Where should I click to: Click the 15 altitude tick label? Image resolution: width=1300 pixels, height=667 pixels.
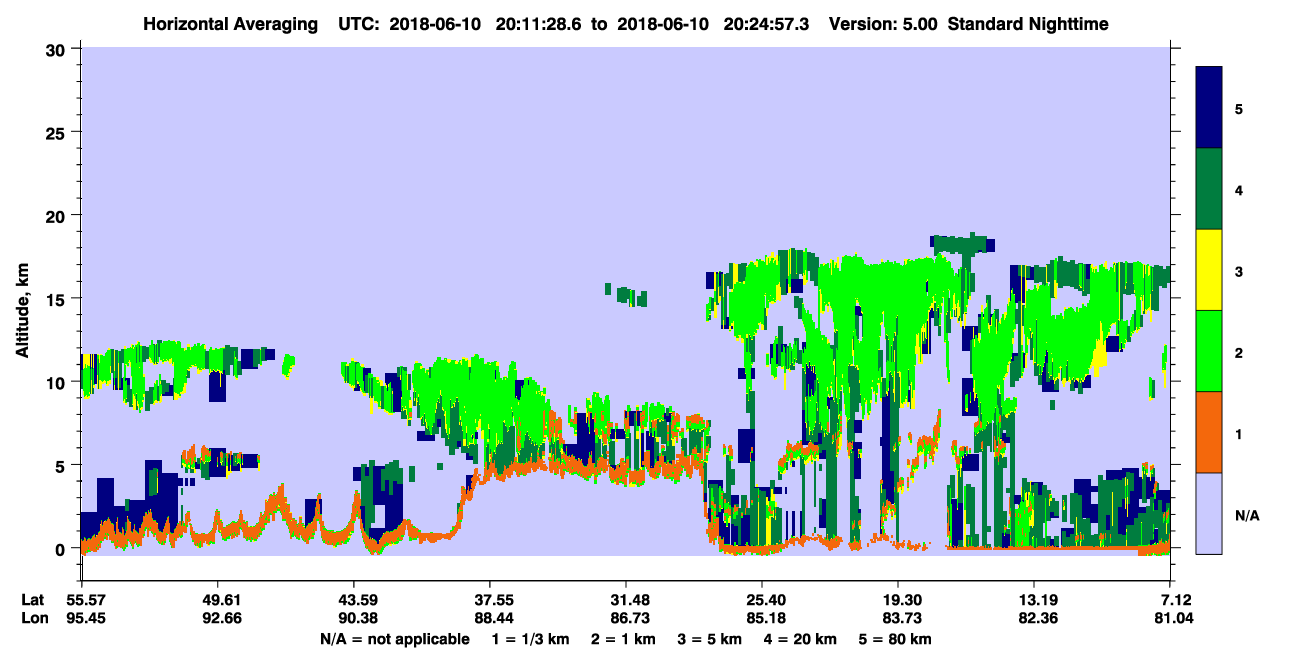pyautogui.click(x=57, y=299)
